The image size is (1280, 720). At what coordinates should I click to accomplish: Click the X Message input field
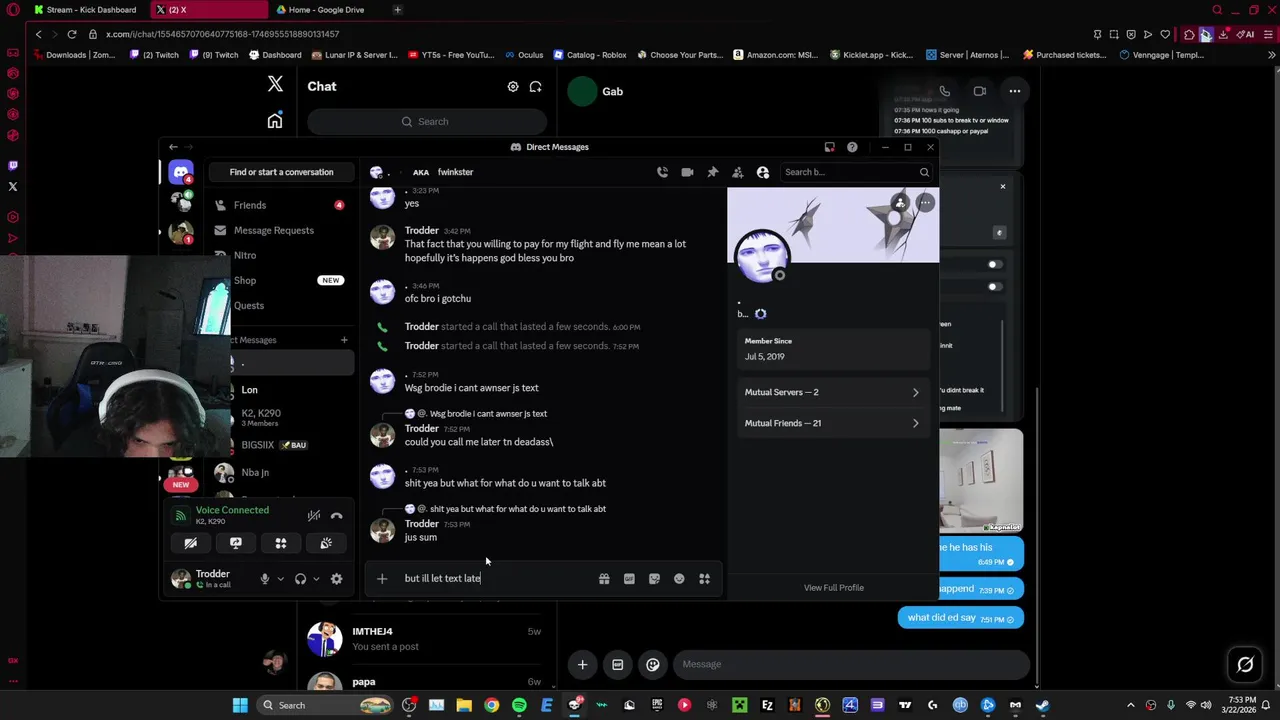(x=850, y=664)
